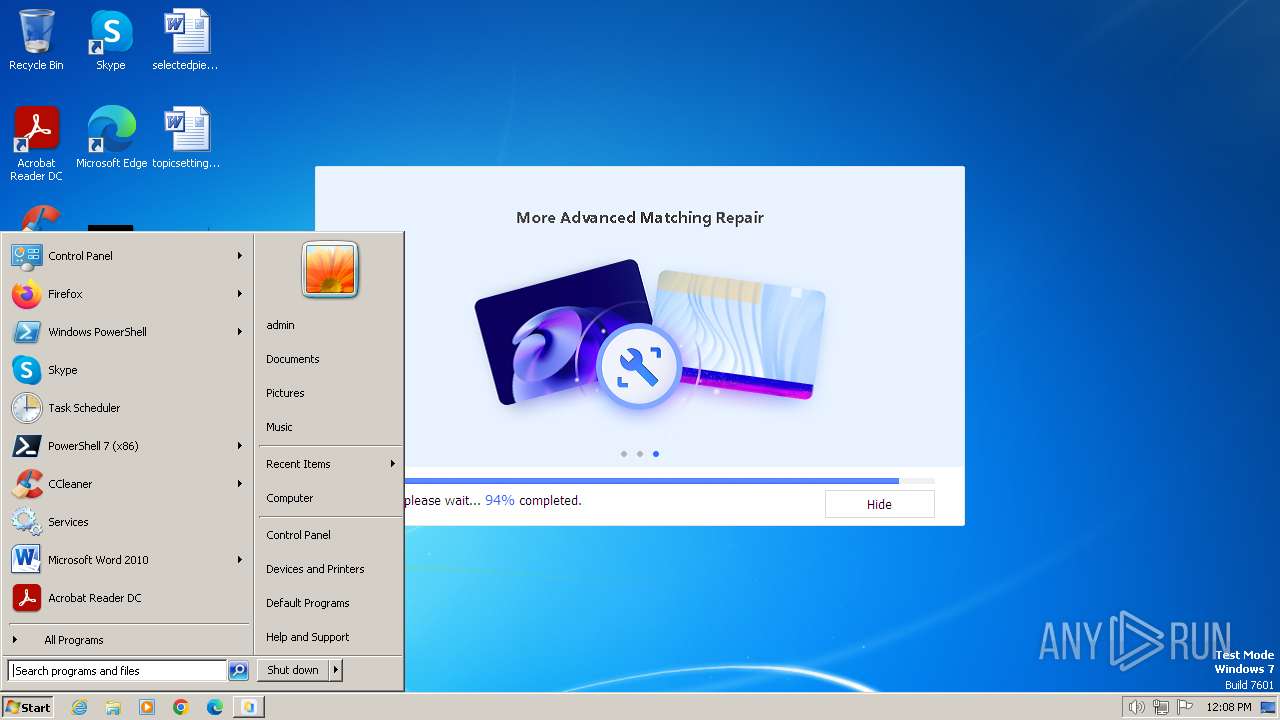
Task: Open the Skype desktop shortcut
Action: (x=110, y=40)
